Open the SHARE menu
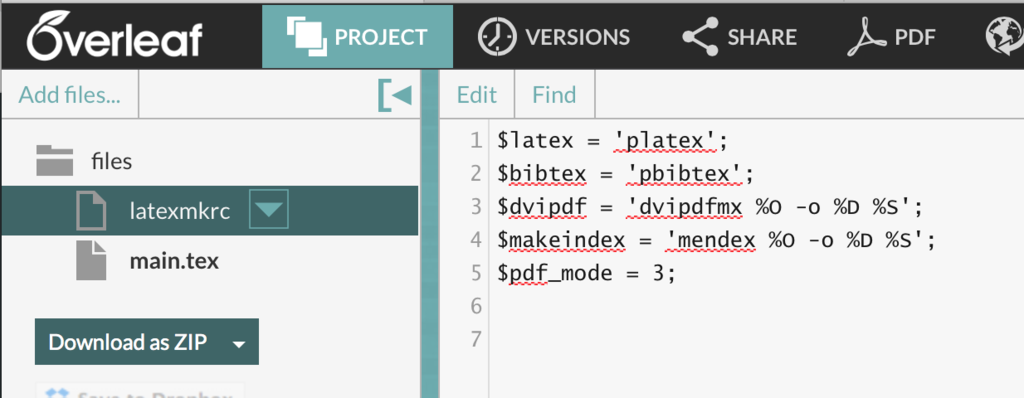 pos(739,37)
